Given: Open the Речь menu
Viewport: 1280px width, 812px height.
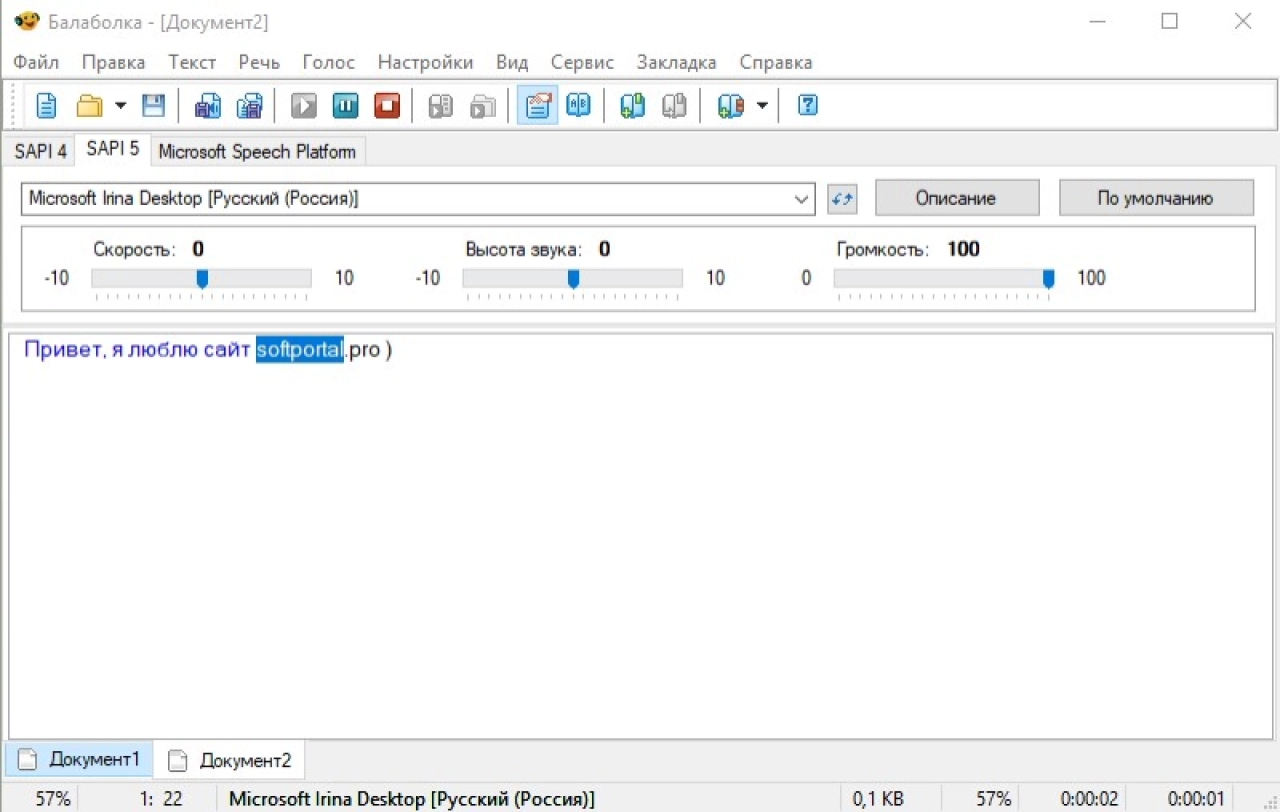Looking at the screenshot, I should click(x=259, y=62).
